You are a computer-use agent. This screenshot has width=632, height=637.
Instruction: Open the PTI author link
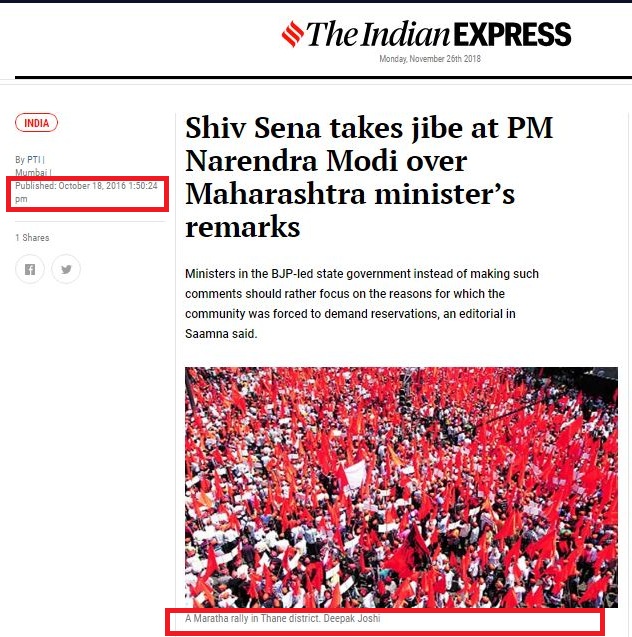coord(34,159)
